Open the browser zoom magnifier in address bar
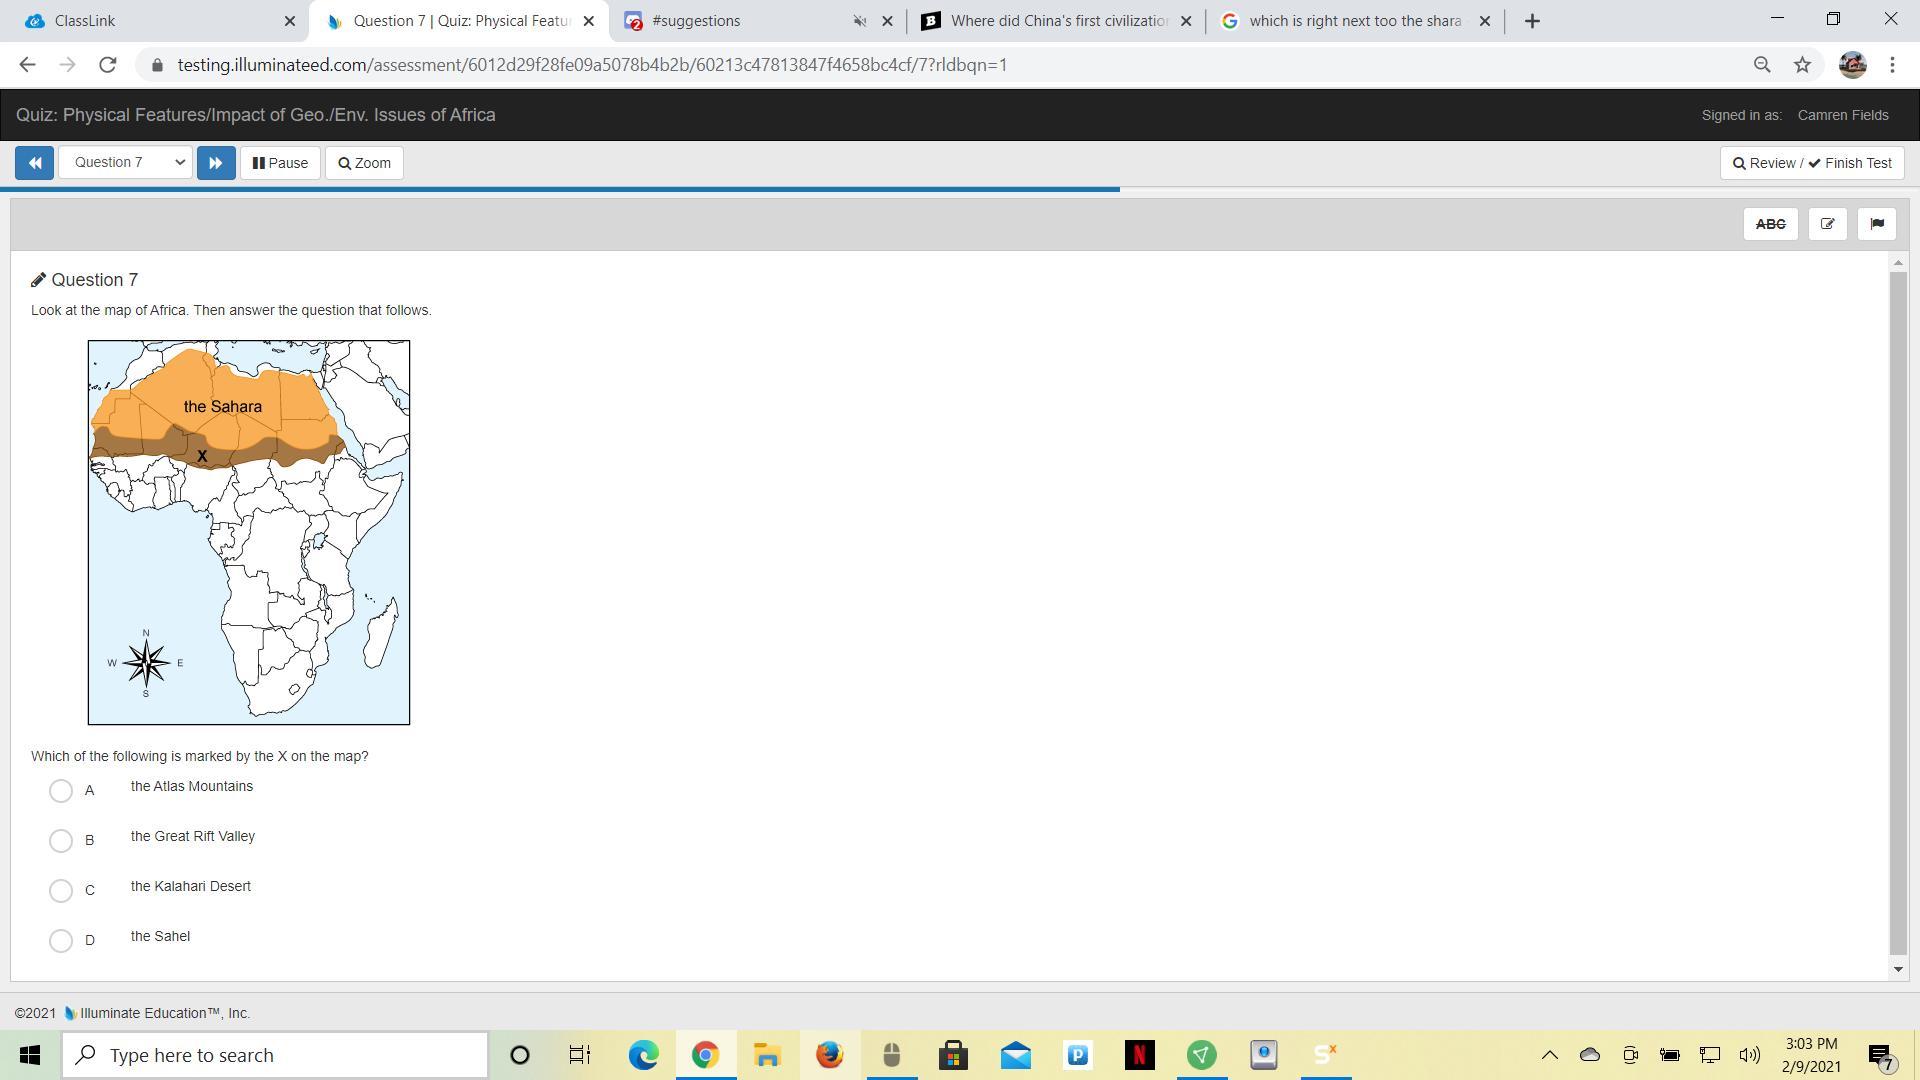This screenshot has width=1920, height=1080. click(1762, 65)
